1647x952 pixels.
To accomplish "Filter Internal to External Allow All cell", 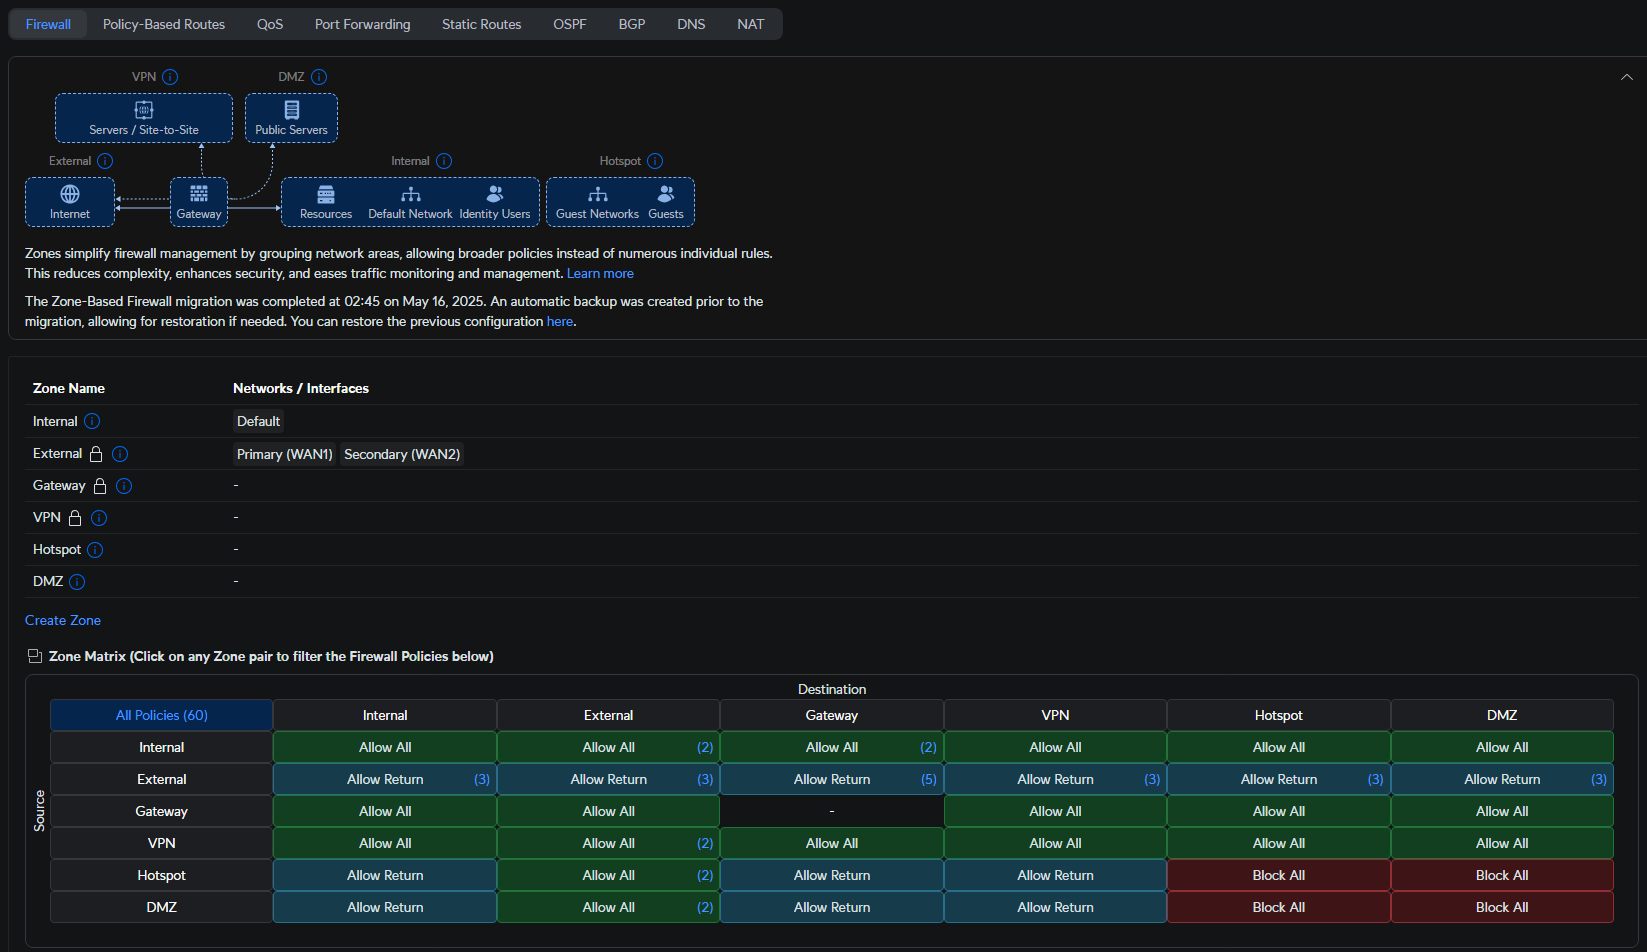I will 608,747.
